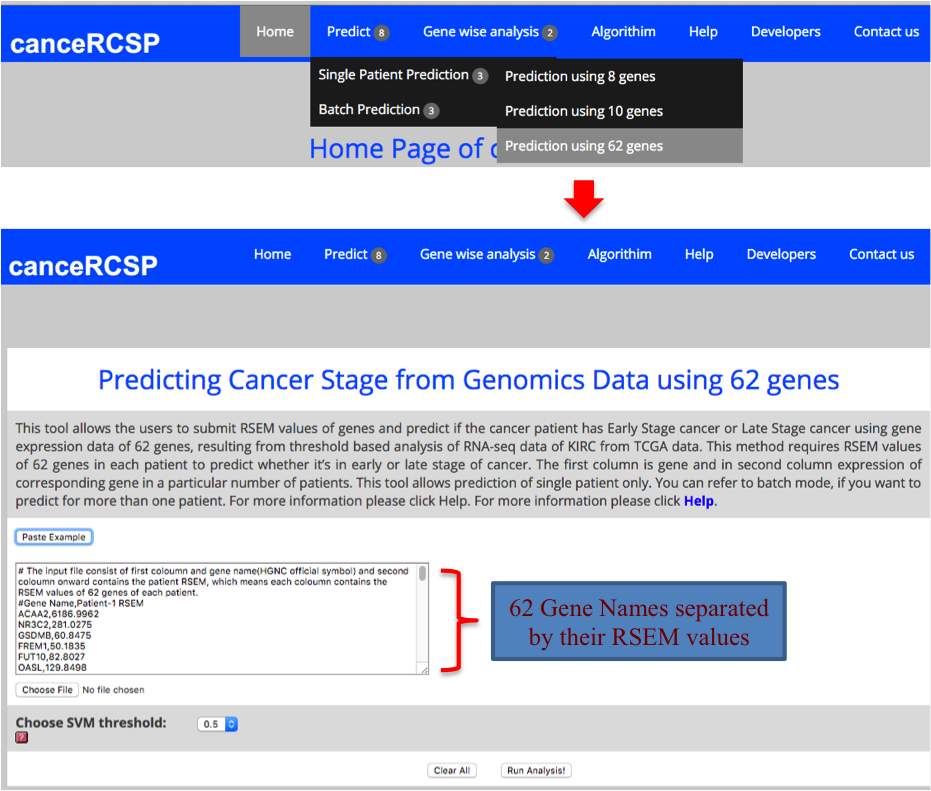Go to Developers in the upper navbar
This screenshot has width=931, height=791.
[785, 32]
